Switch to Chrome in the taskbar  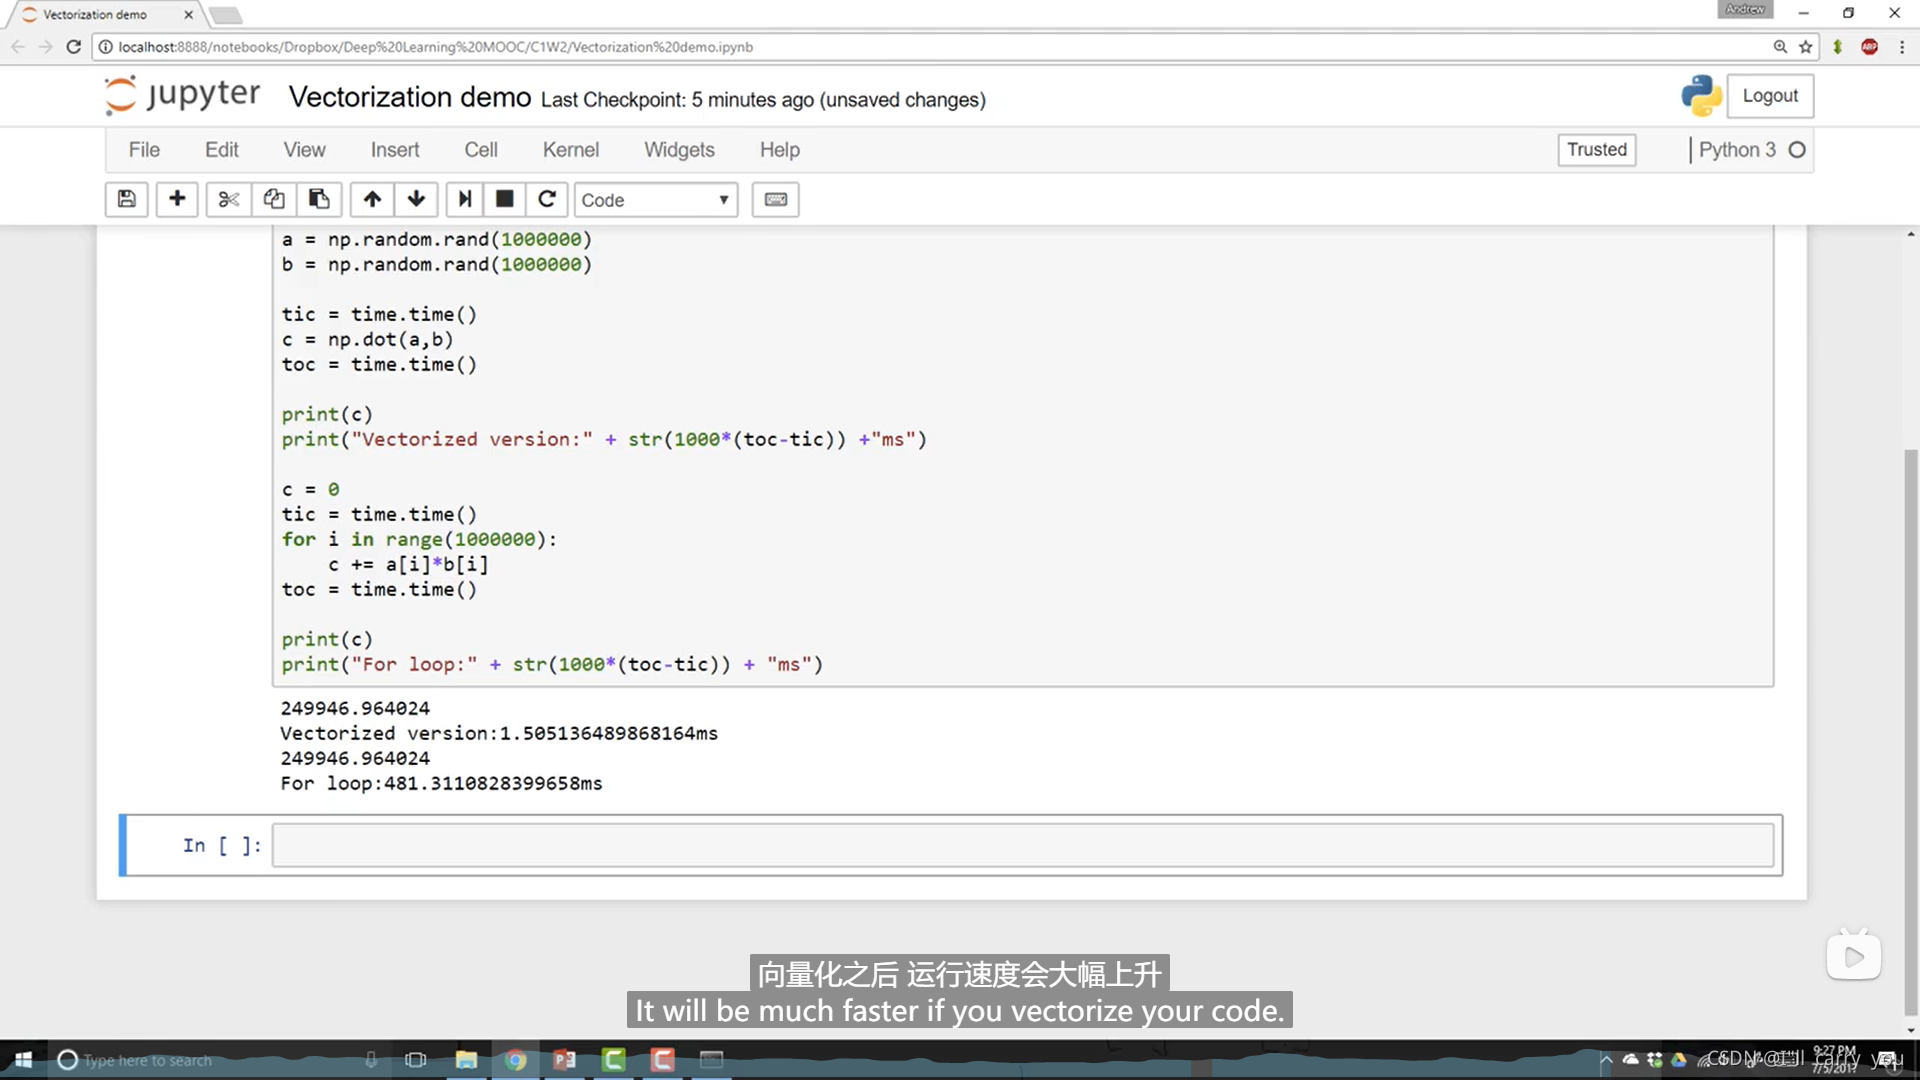click(515, 1059)
